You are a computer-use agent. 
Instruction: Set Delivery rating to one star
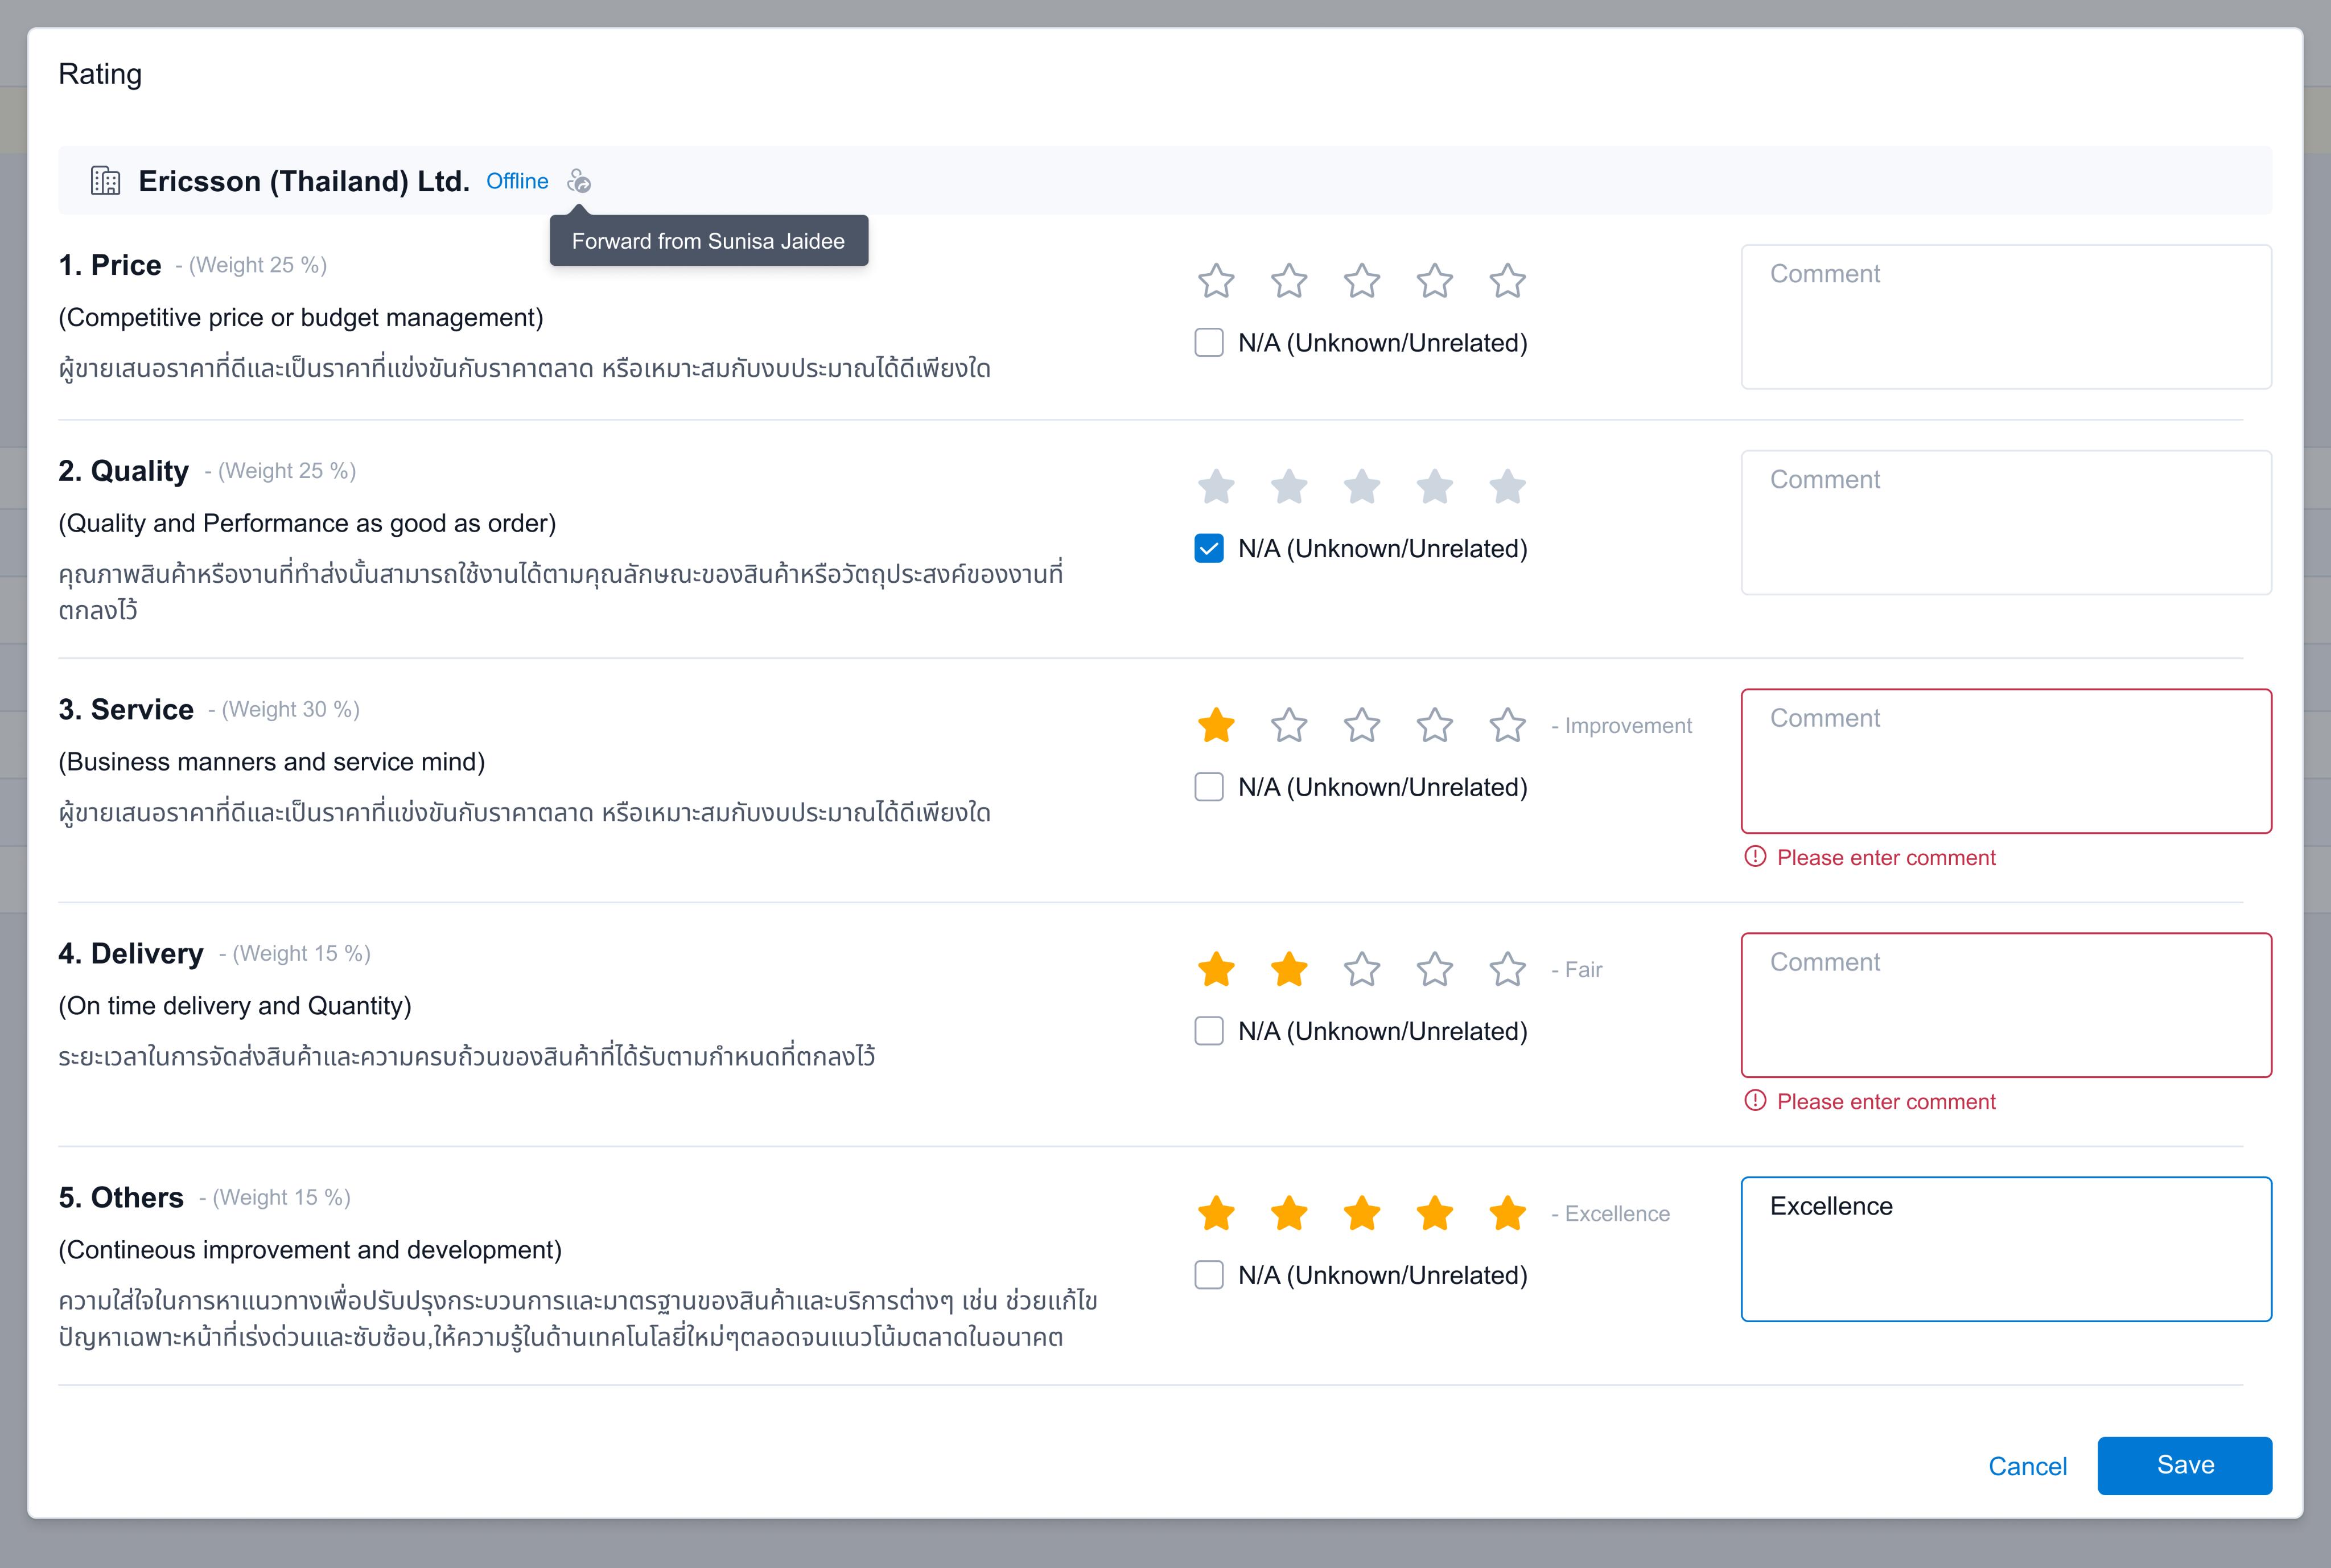coord(1216,969)
